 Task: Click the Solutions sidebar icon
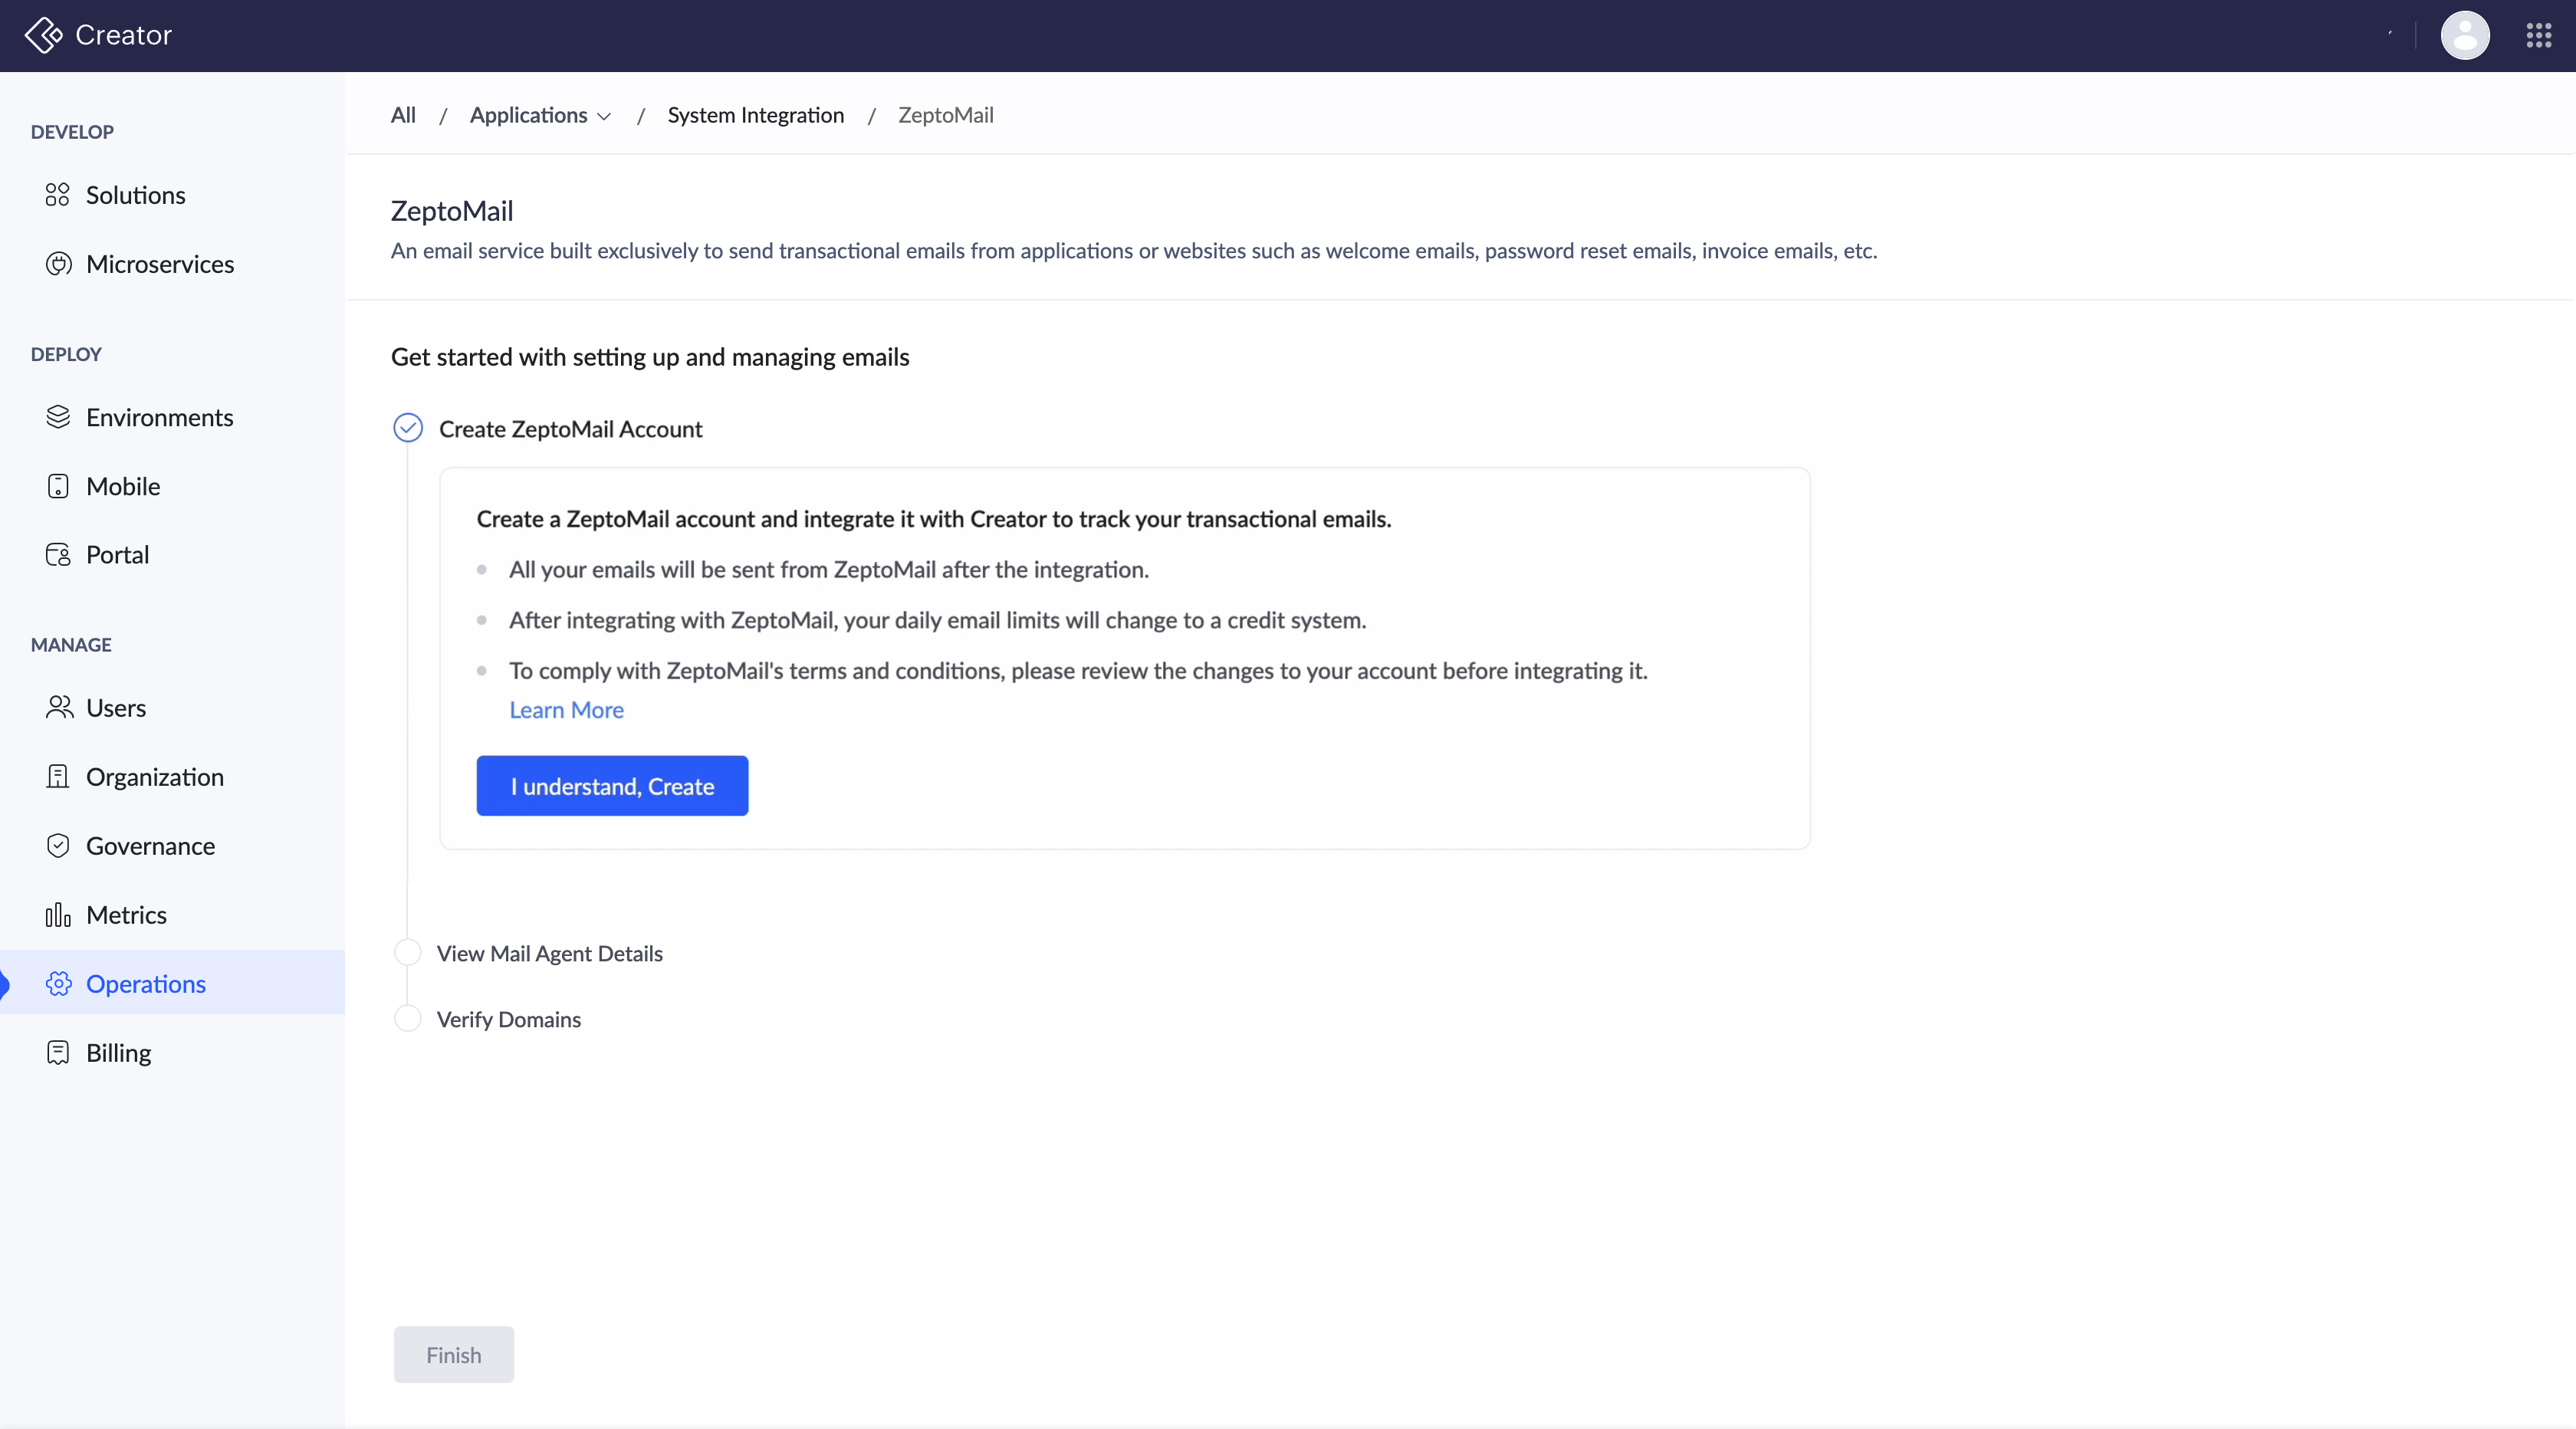click(58, 195)
